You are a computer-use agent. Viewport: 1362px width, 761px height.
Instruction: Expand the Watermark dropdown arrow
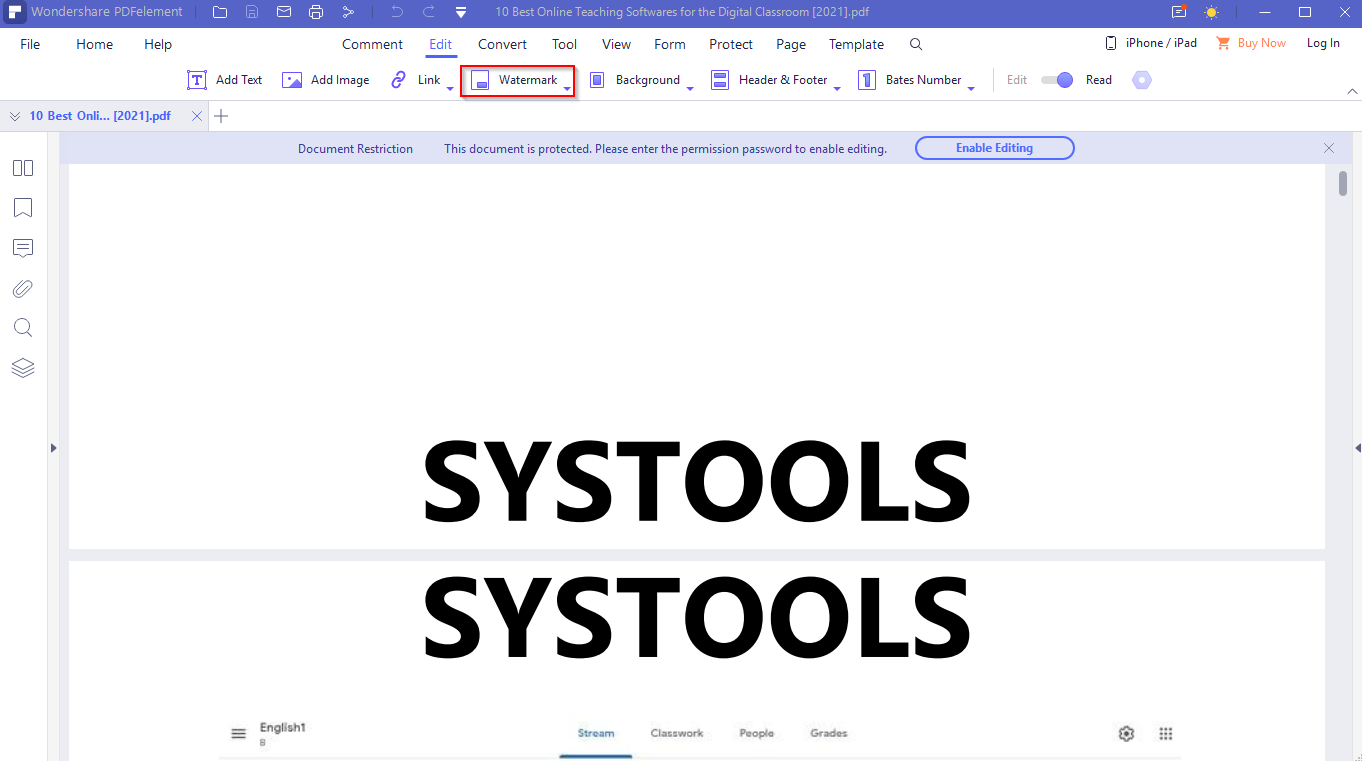[567, 89]
